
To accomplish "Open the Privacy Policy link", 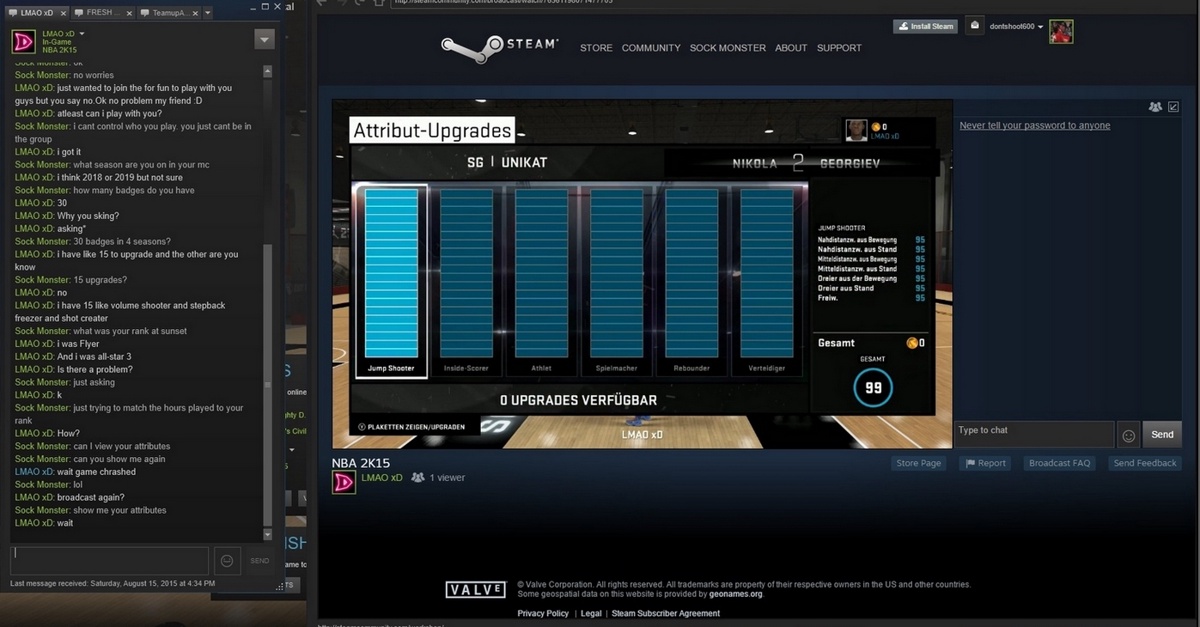I will (x=543, y=613).
